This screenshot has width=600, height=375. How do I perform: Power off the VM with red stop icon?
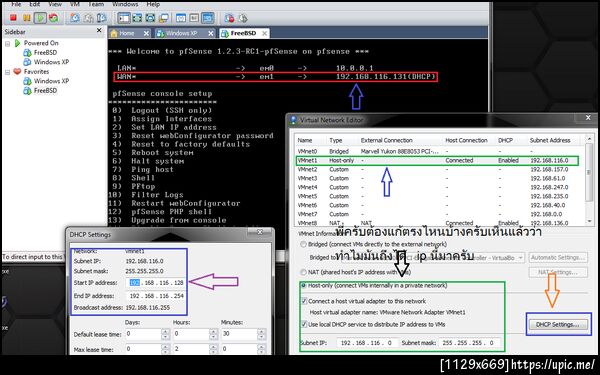pyautogui.click(x=13, y=18)
